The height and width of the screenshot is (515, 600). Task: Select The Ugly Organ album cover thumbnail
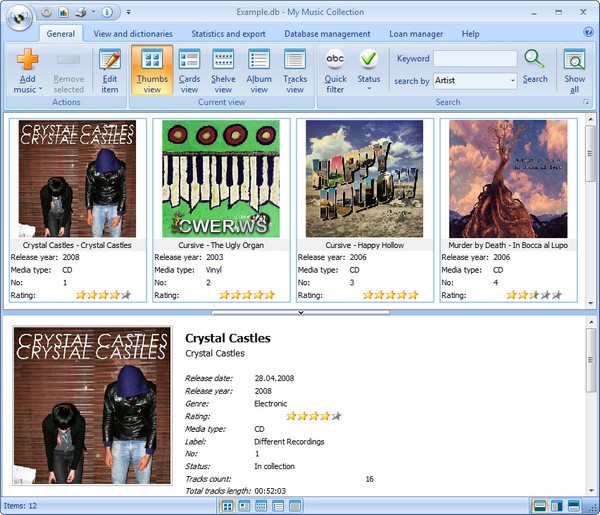tap(221, 179)
